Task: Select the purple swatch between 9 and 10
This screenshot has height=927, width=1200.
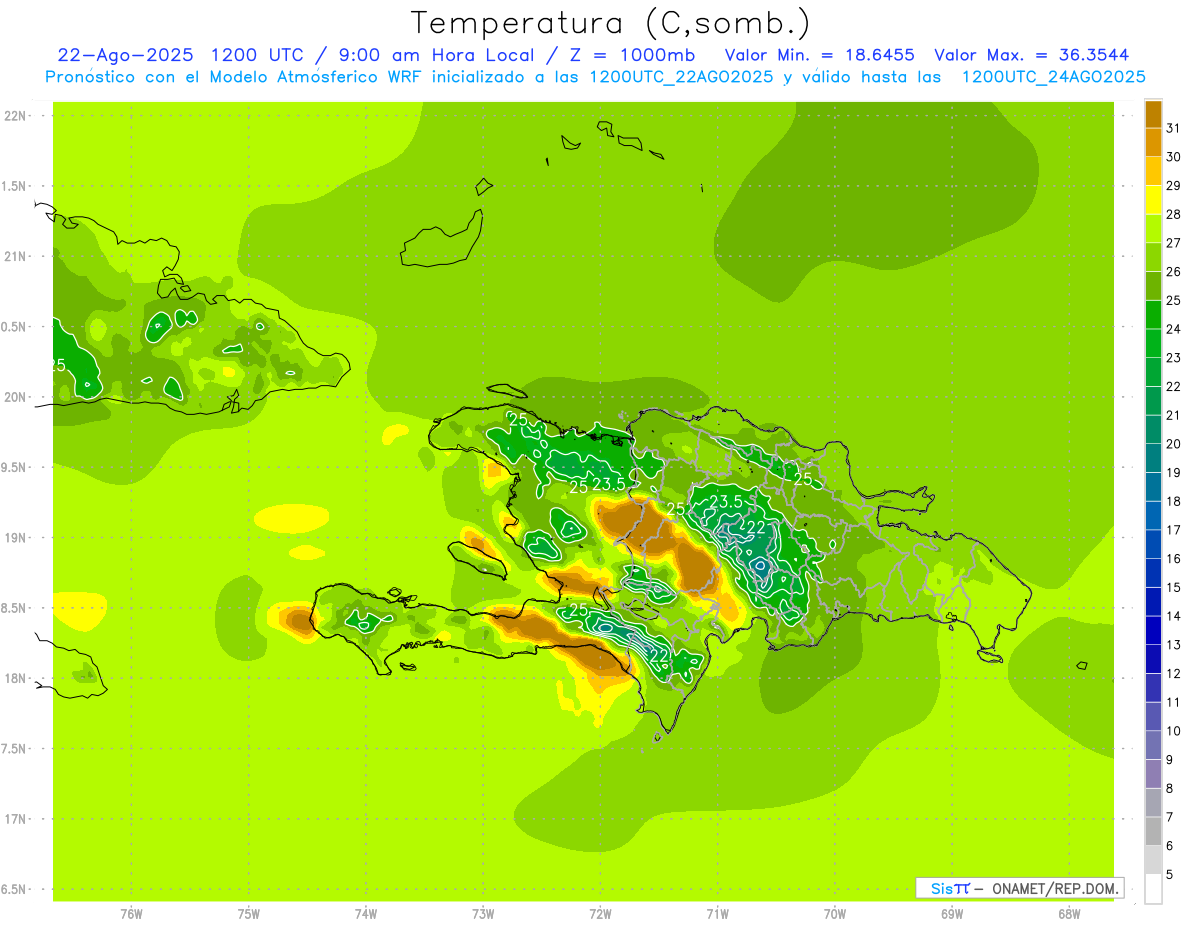Action: 1153,745
